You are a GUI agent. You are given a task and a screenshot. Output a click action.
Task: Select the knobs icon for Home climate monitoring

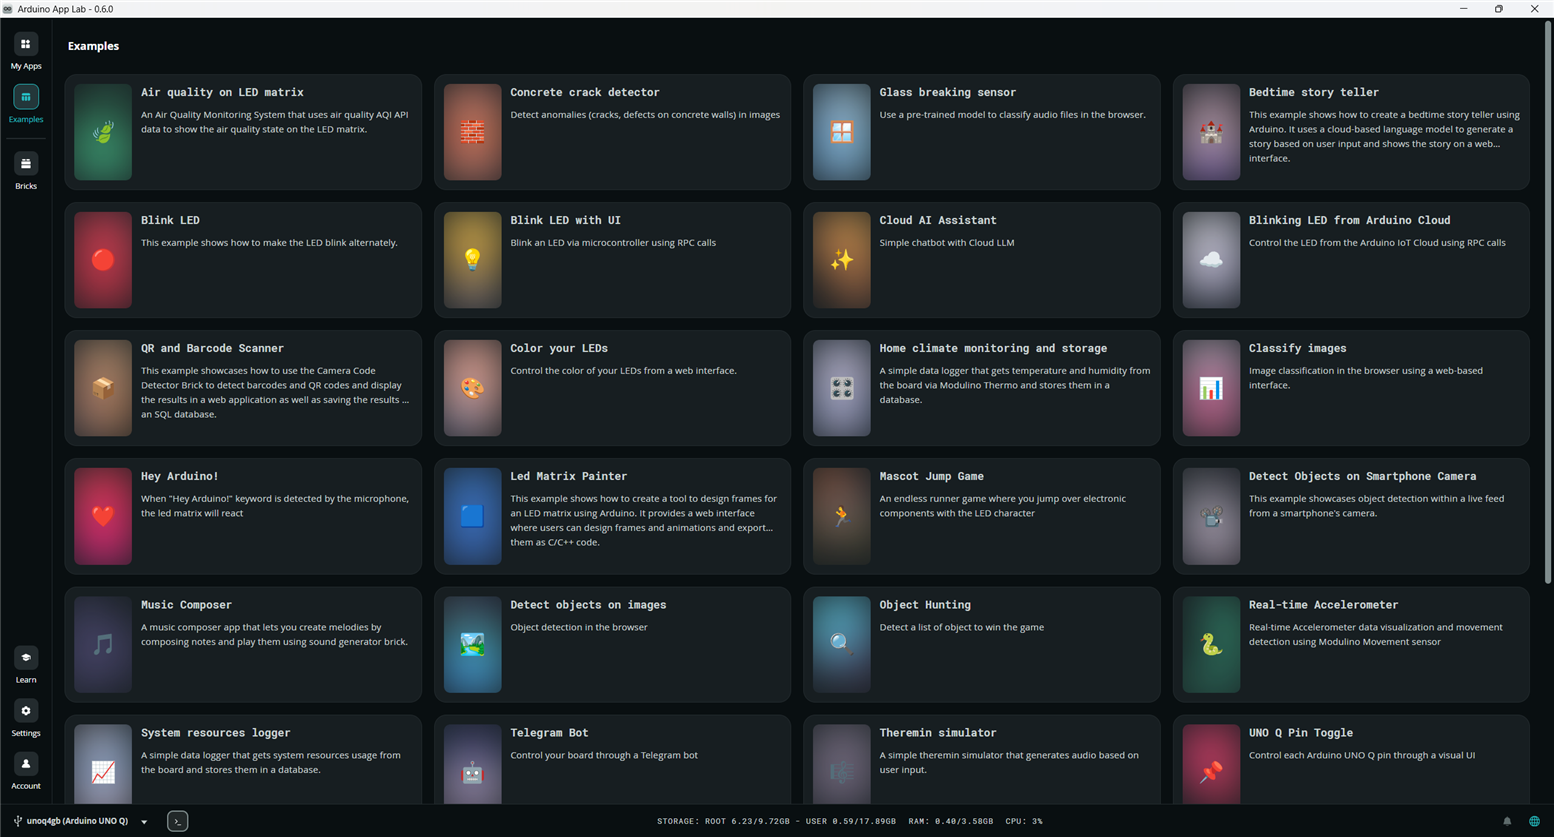(842, 388)
